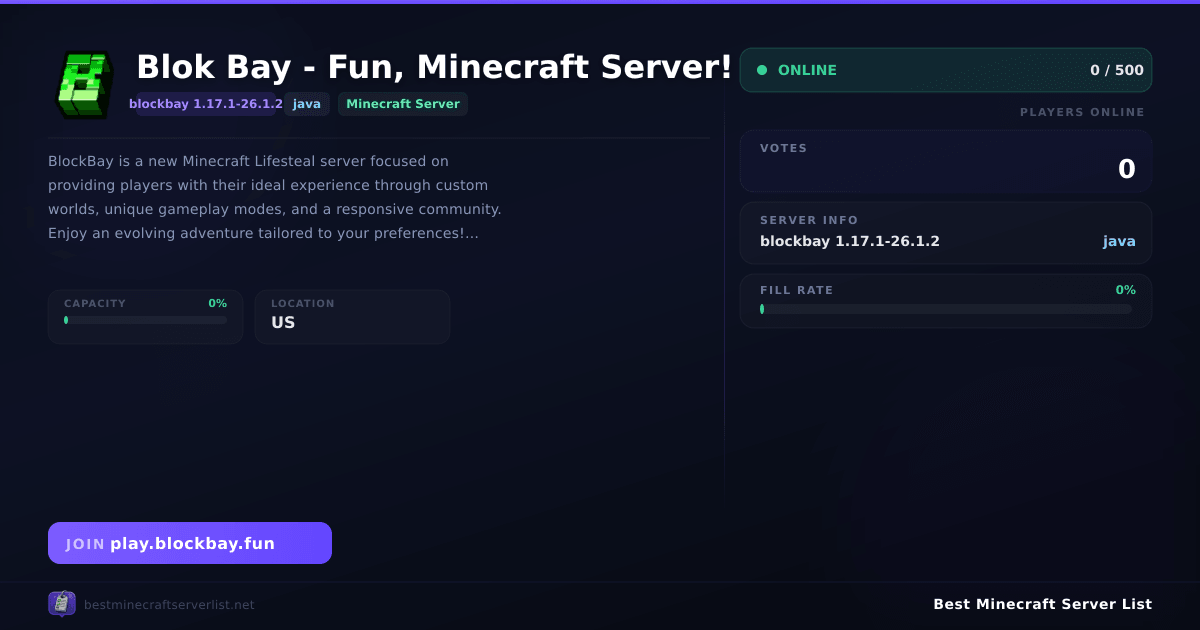This screenshot has width=1200, height=630.
Task: Select the Minecraft Server tag
Action: pos(403,104)
